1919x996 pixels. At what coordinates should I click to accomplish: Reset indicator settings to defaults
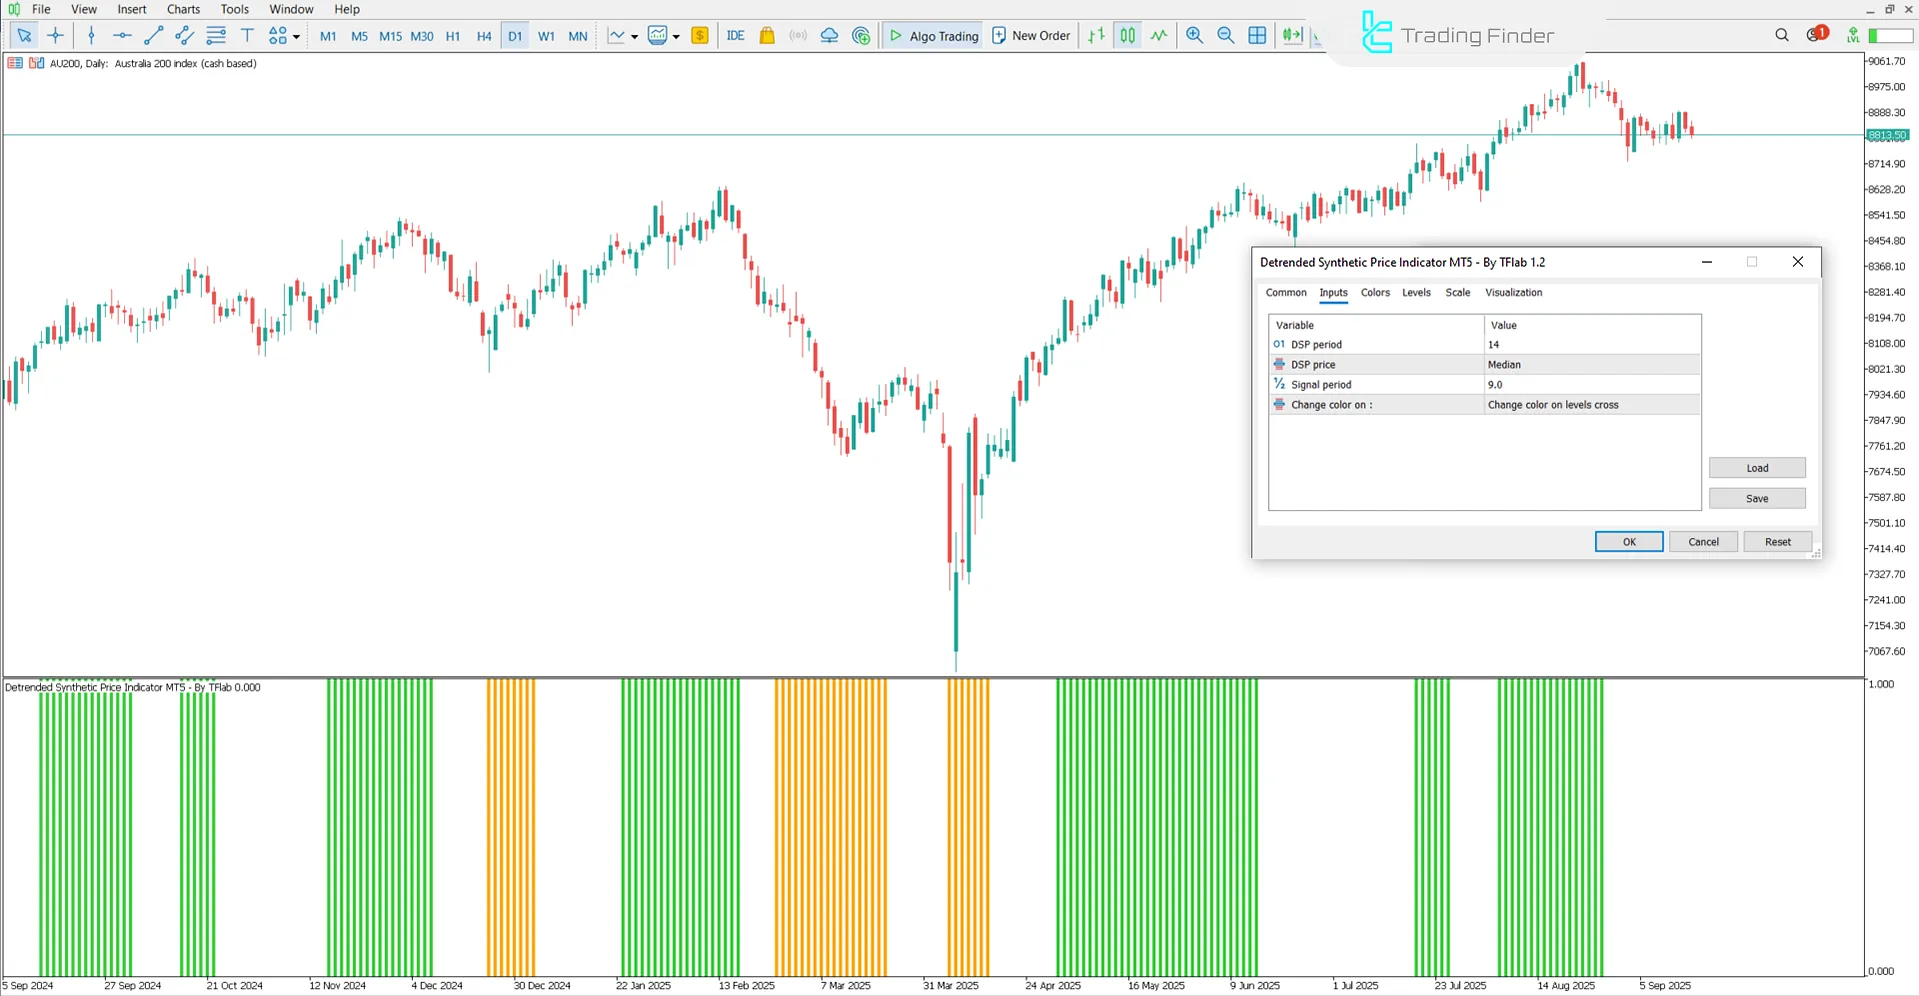[1777, 541]
